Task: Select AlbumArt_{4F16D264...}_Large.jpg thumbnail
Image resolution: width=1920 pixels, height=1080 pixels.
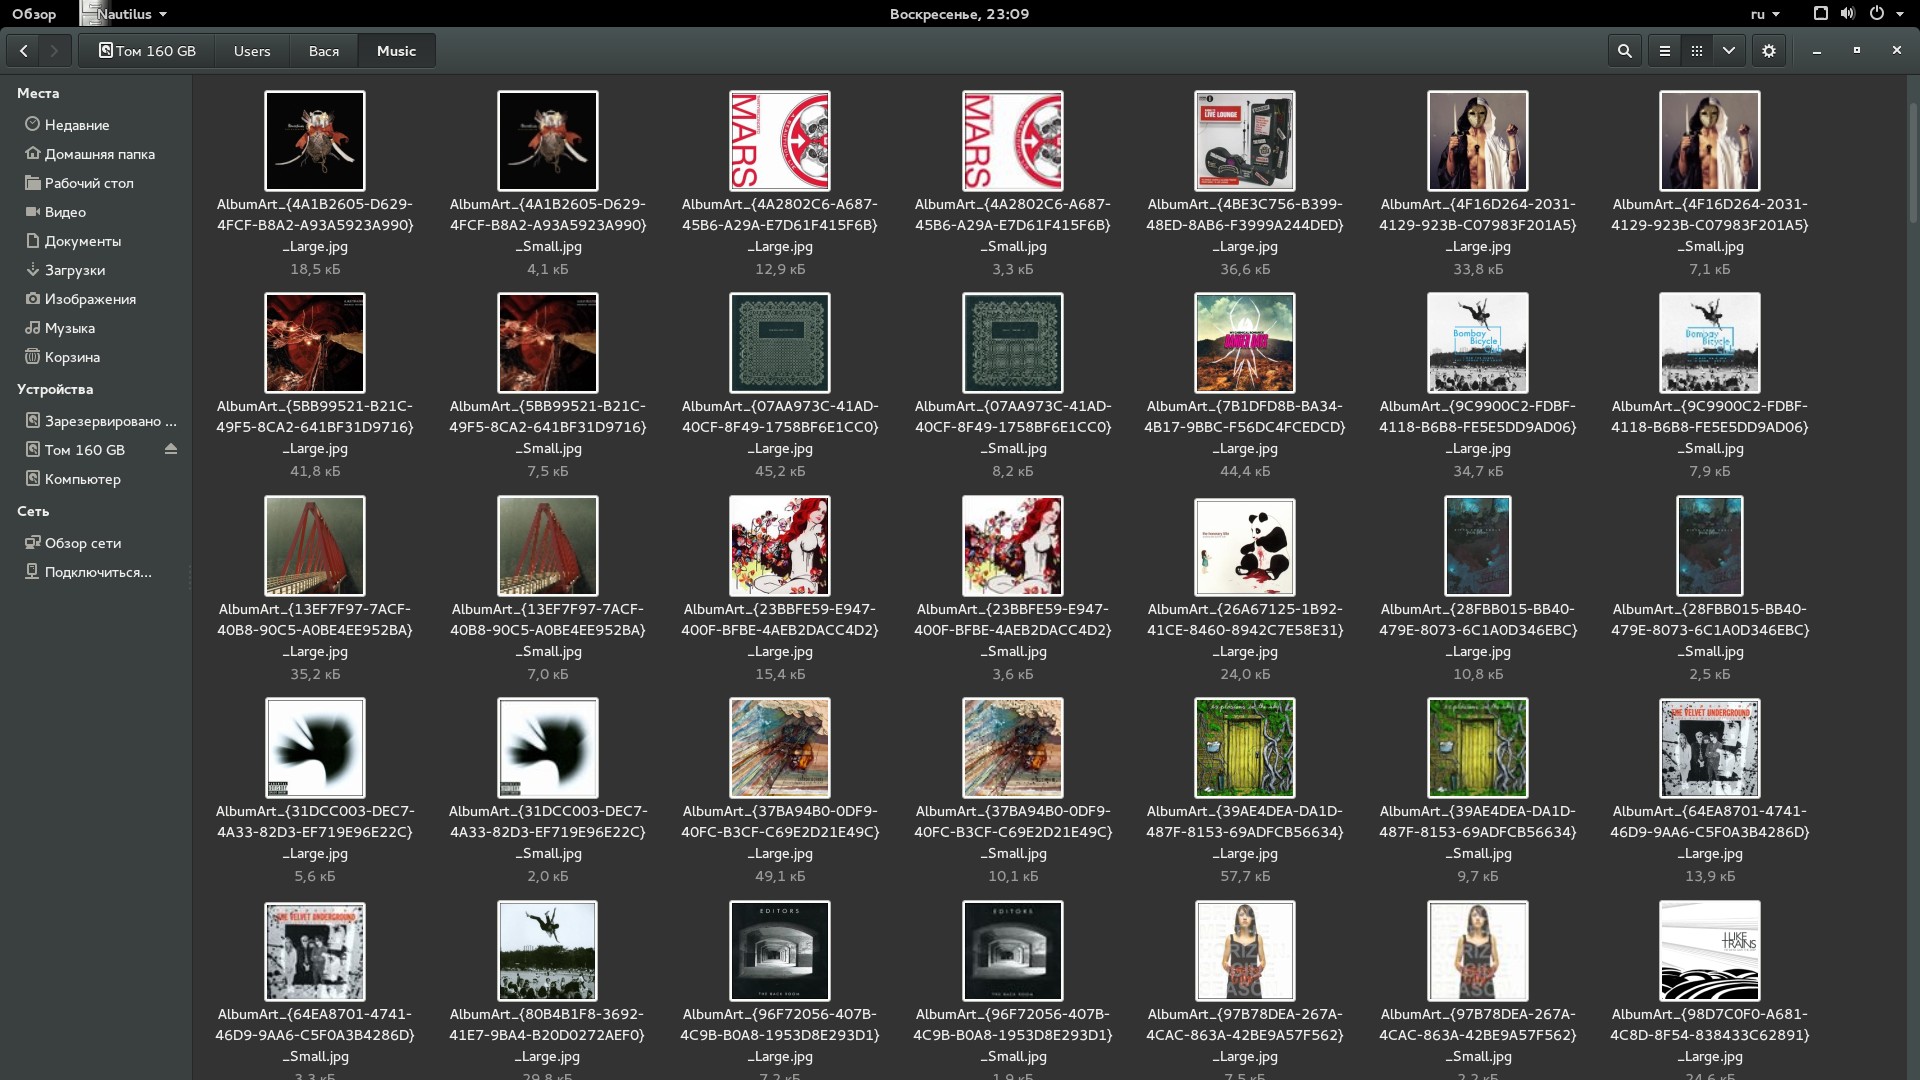Action: [x=1478, y=141]
